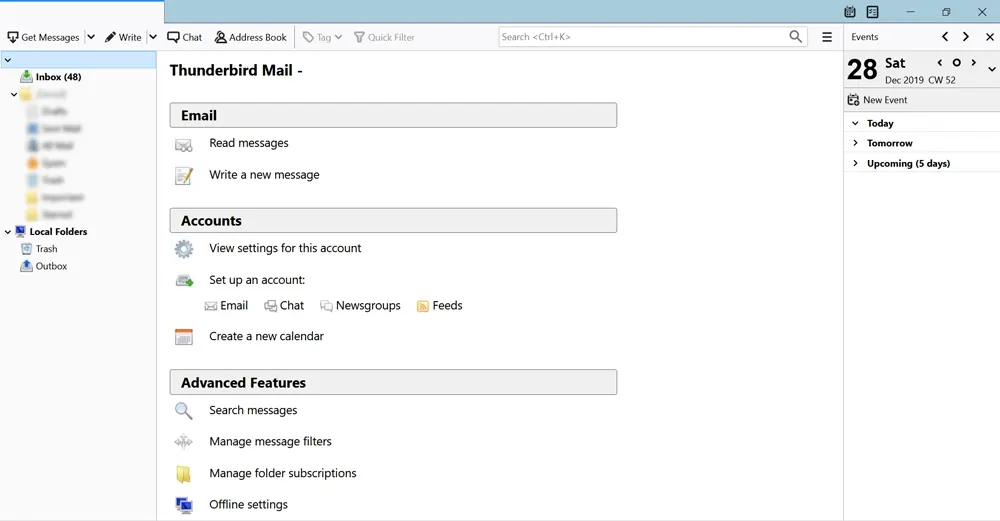Open Manage folder subscriptions
The height and width of the screenshot is (521, 1000).
283,473
